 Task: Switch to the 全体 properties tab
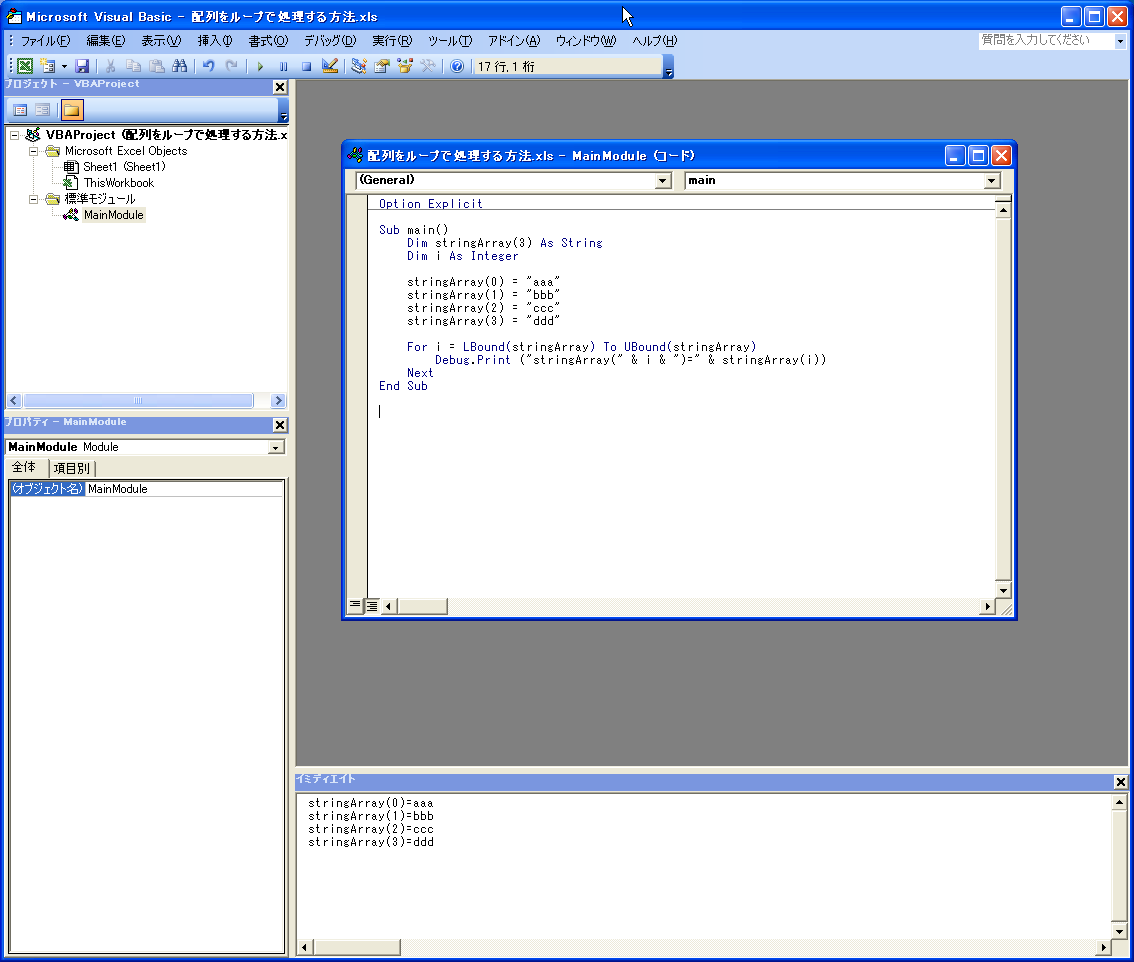[24, 467]
